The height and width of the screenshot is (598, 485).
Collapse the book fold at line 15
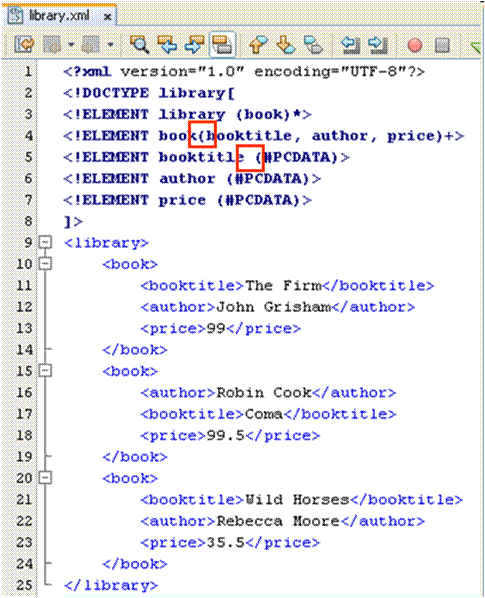pos(45,370)
